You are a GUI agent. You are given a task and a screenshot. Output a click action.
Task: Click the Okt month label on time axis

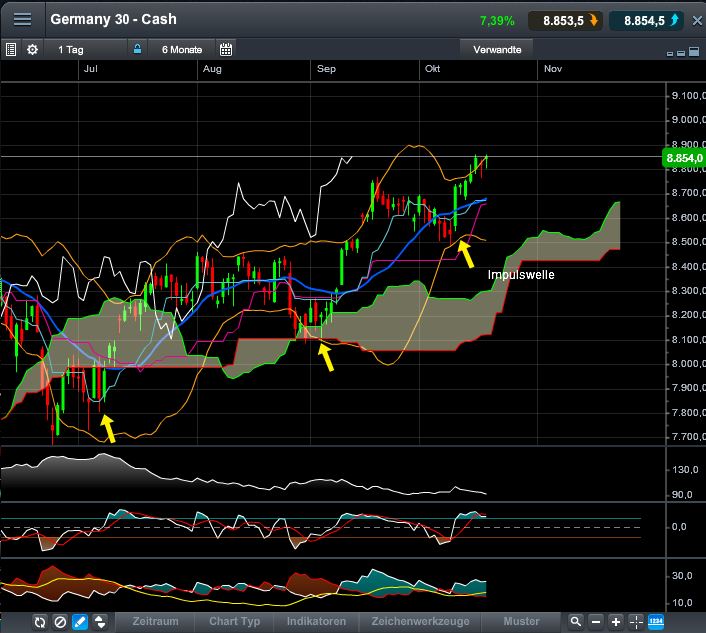pyautogui.click(x=432, y=69)
